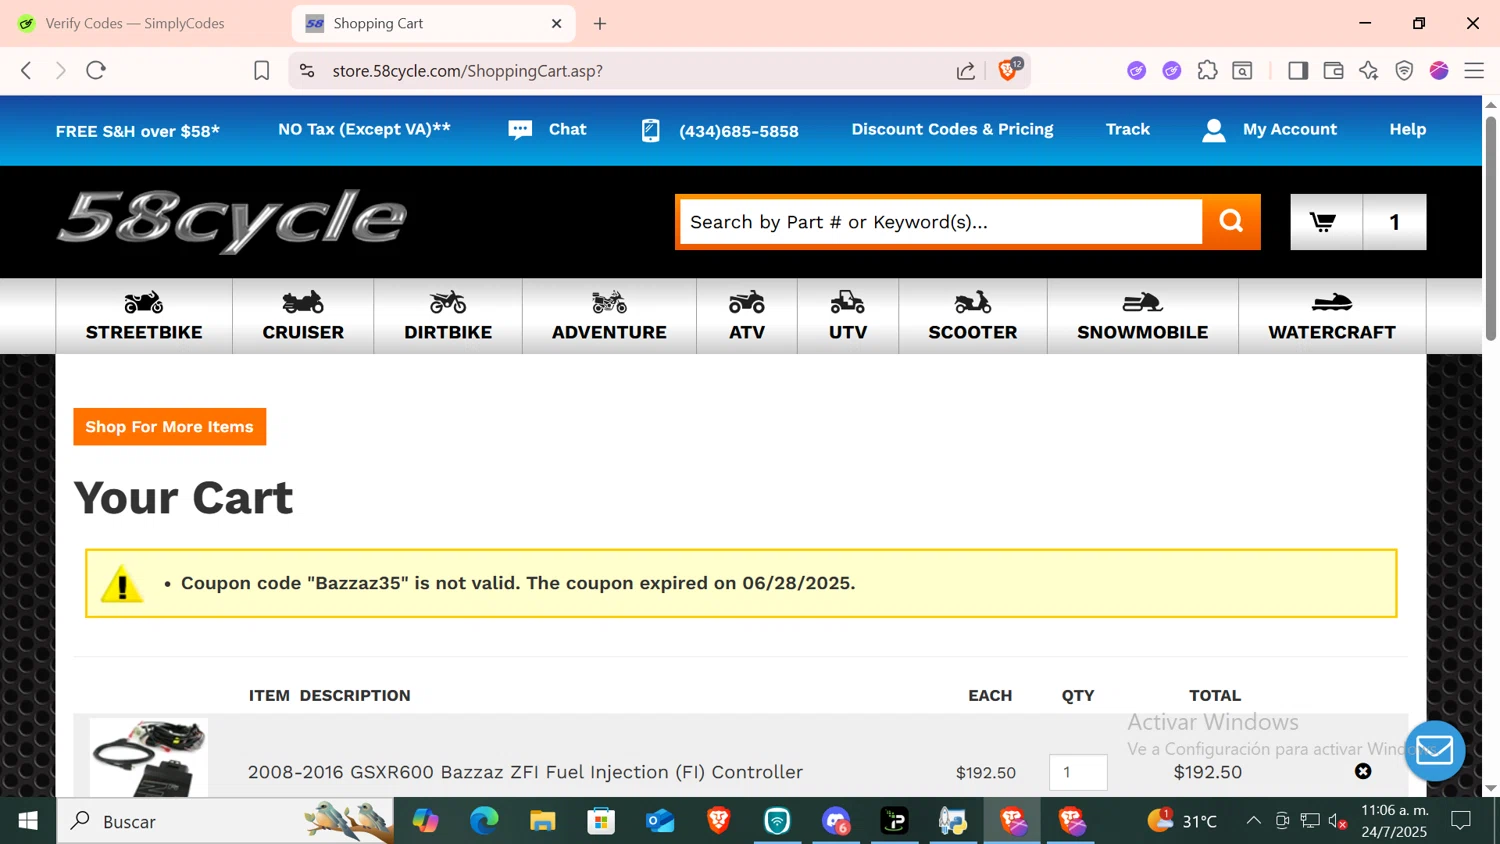Image resolution: width=1500 pixels, height=844 pixels.
Task: Open Discount Codes & Pricing
Action: [x=952, y=129]
